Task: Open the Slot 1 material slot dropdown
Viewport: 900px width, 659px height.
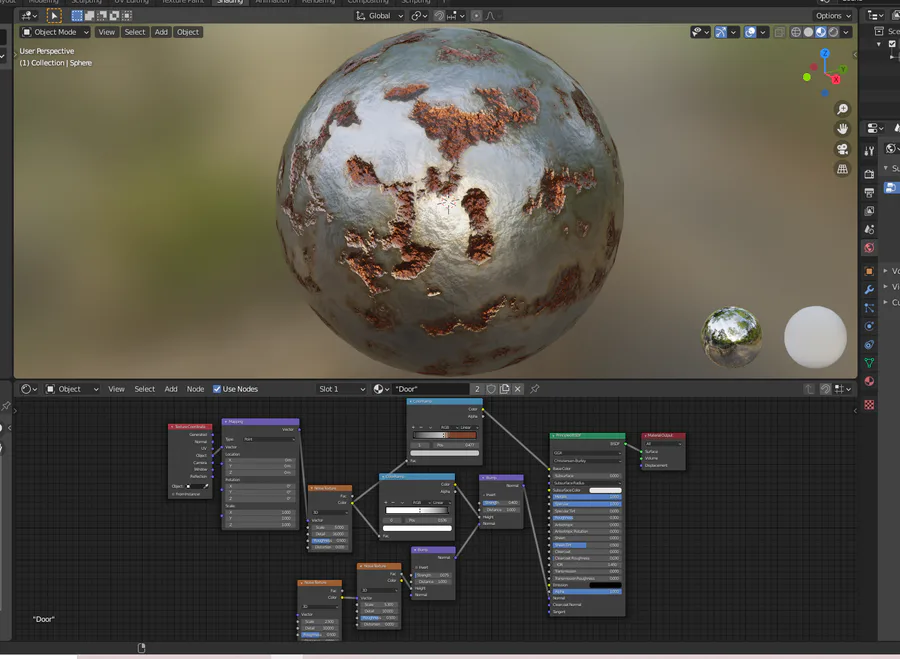Action: (341, 389)
